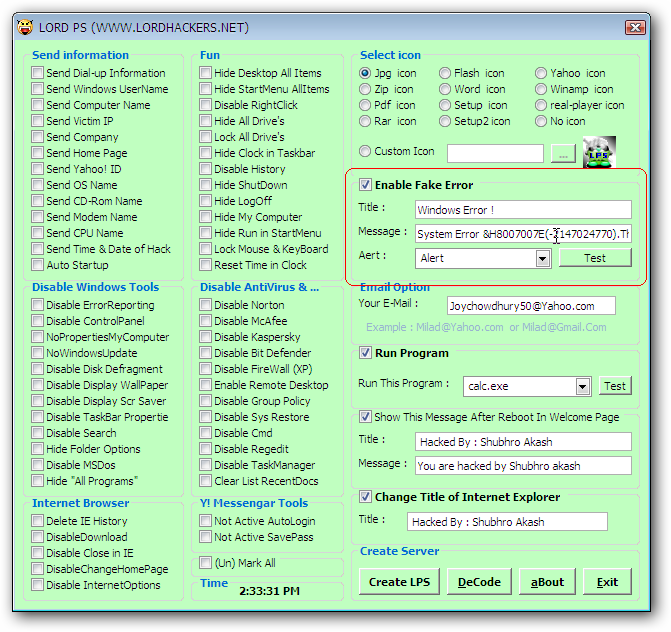671x632 pixels.
Task: Open the aBout button dialog
Action: coord(547,582)
